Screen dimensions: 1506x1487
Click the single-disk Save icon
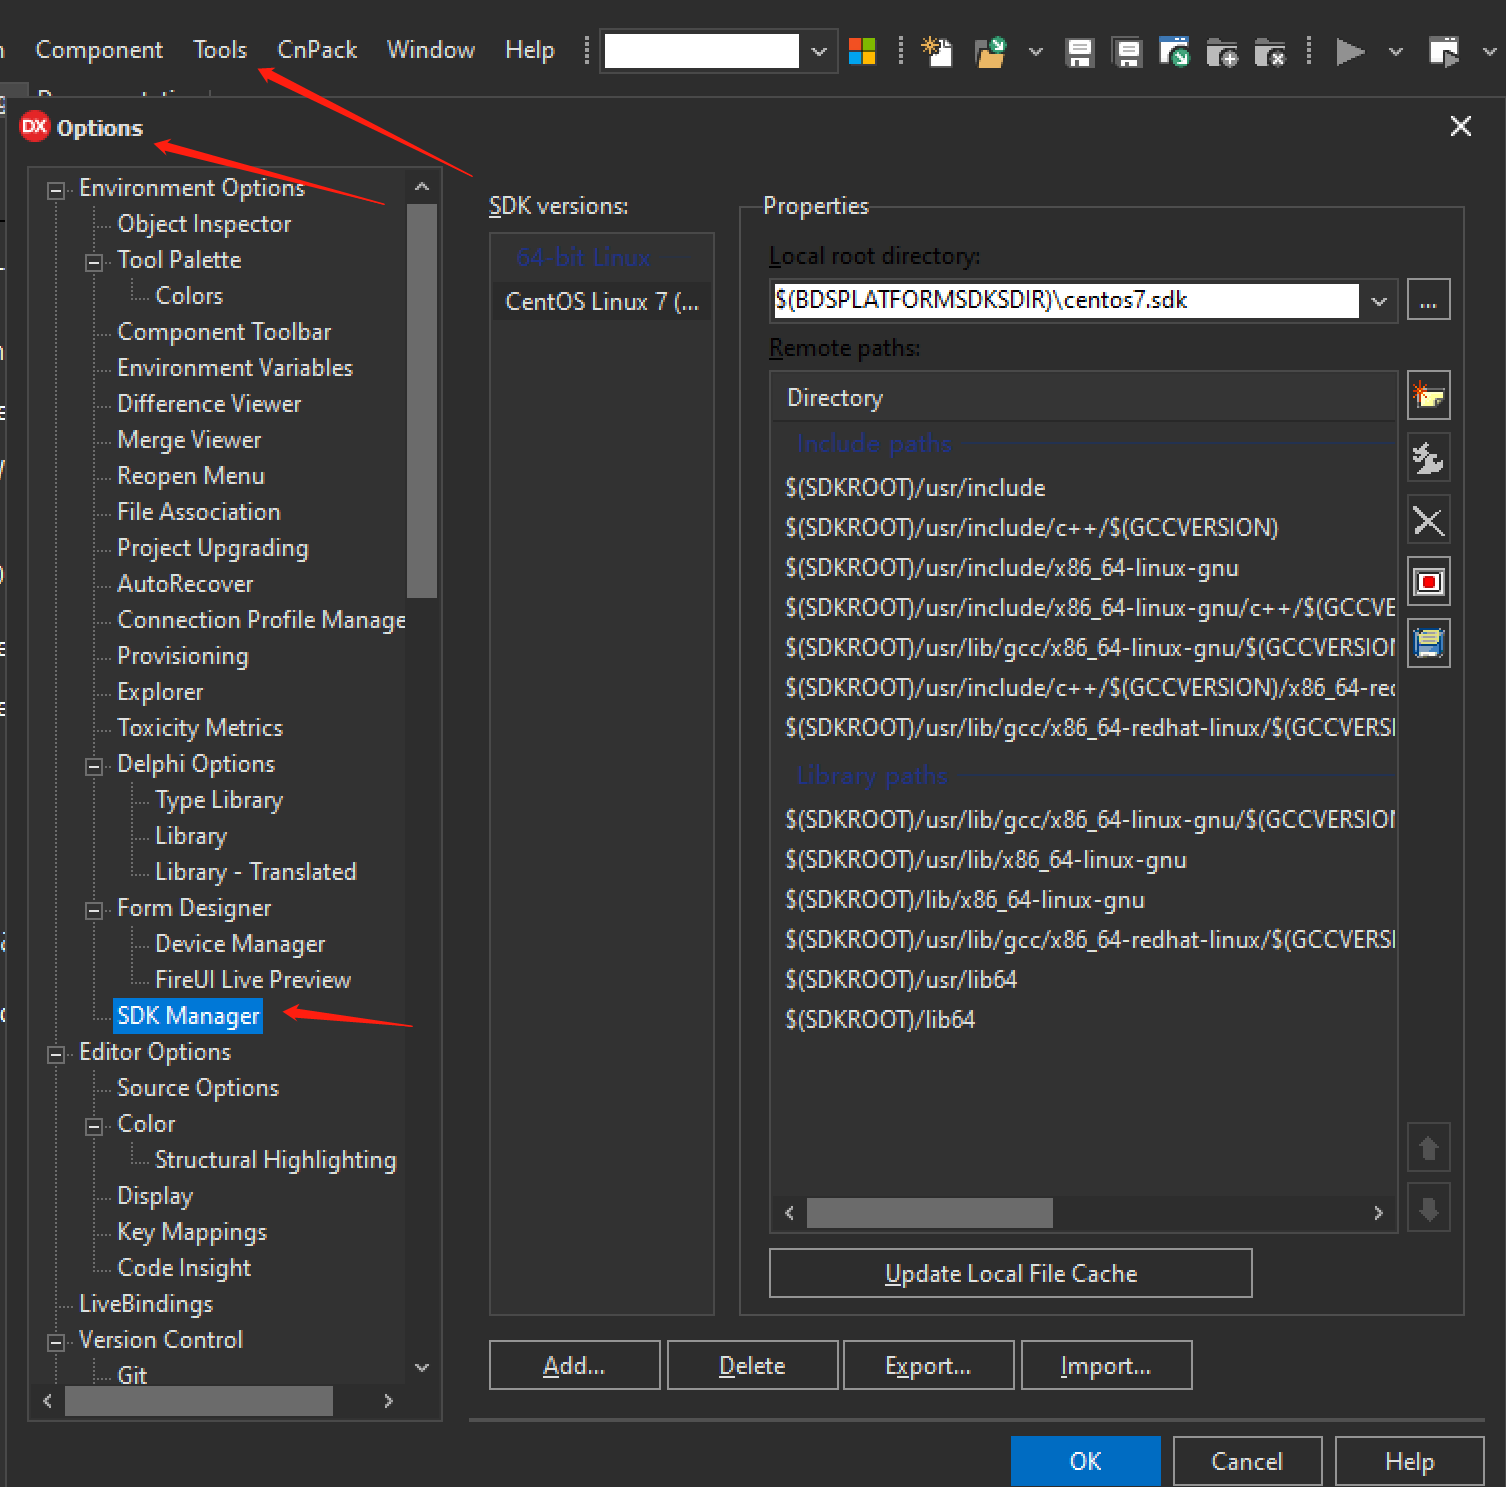point(1079,52)
